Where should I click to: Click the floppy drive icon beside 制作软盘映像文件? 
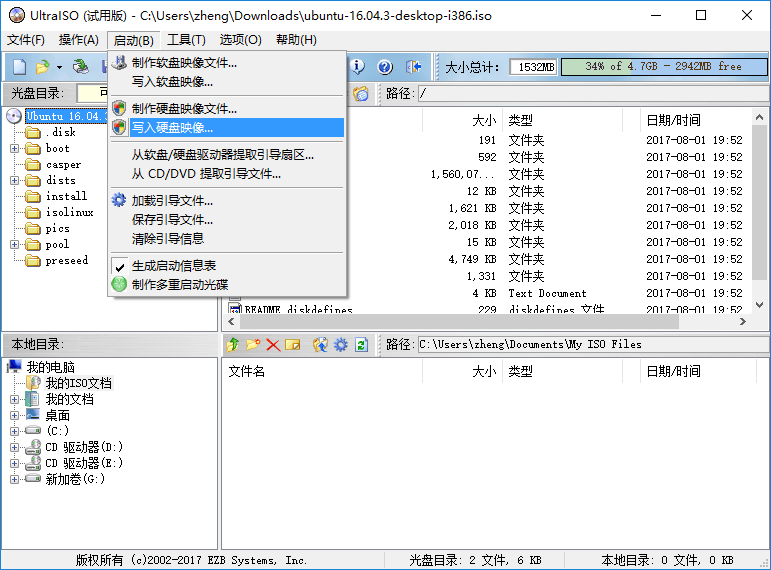click(x=119, y=62)
